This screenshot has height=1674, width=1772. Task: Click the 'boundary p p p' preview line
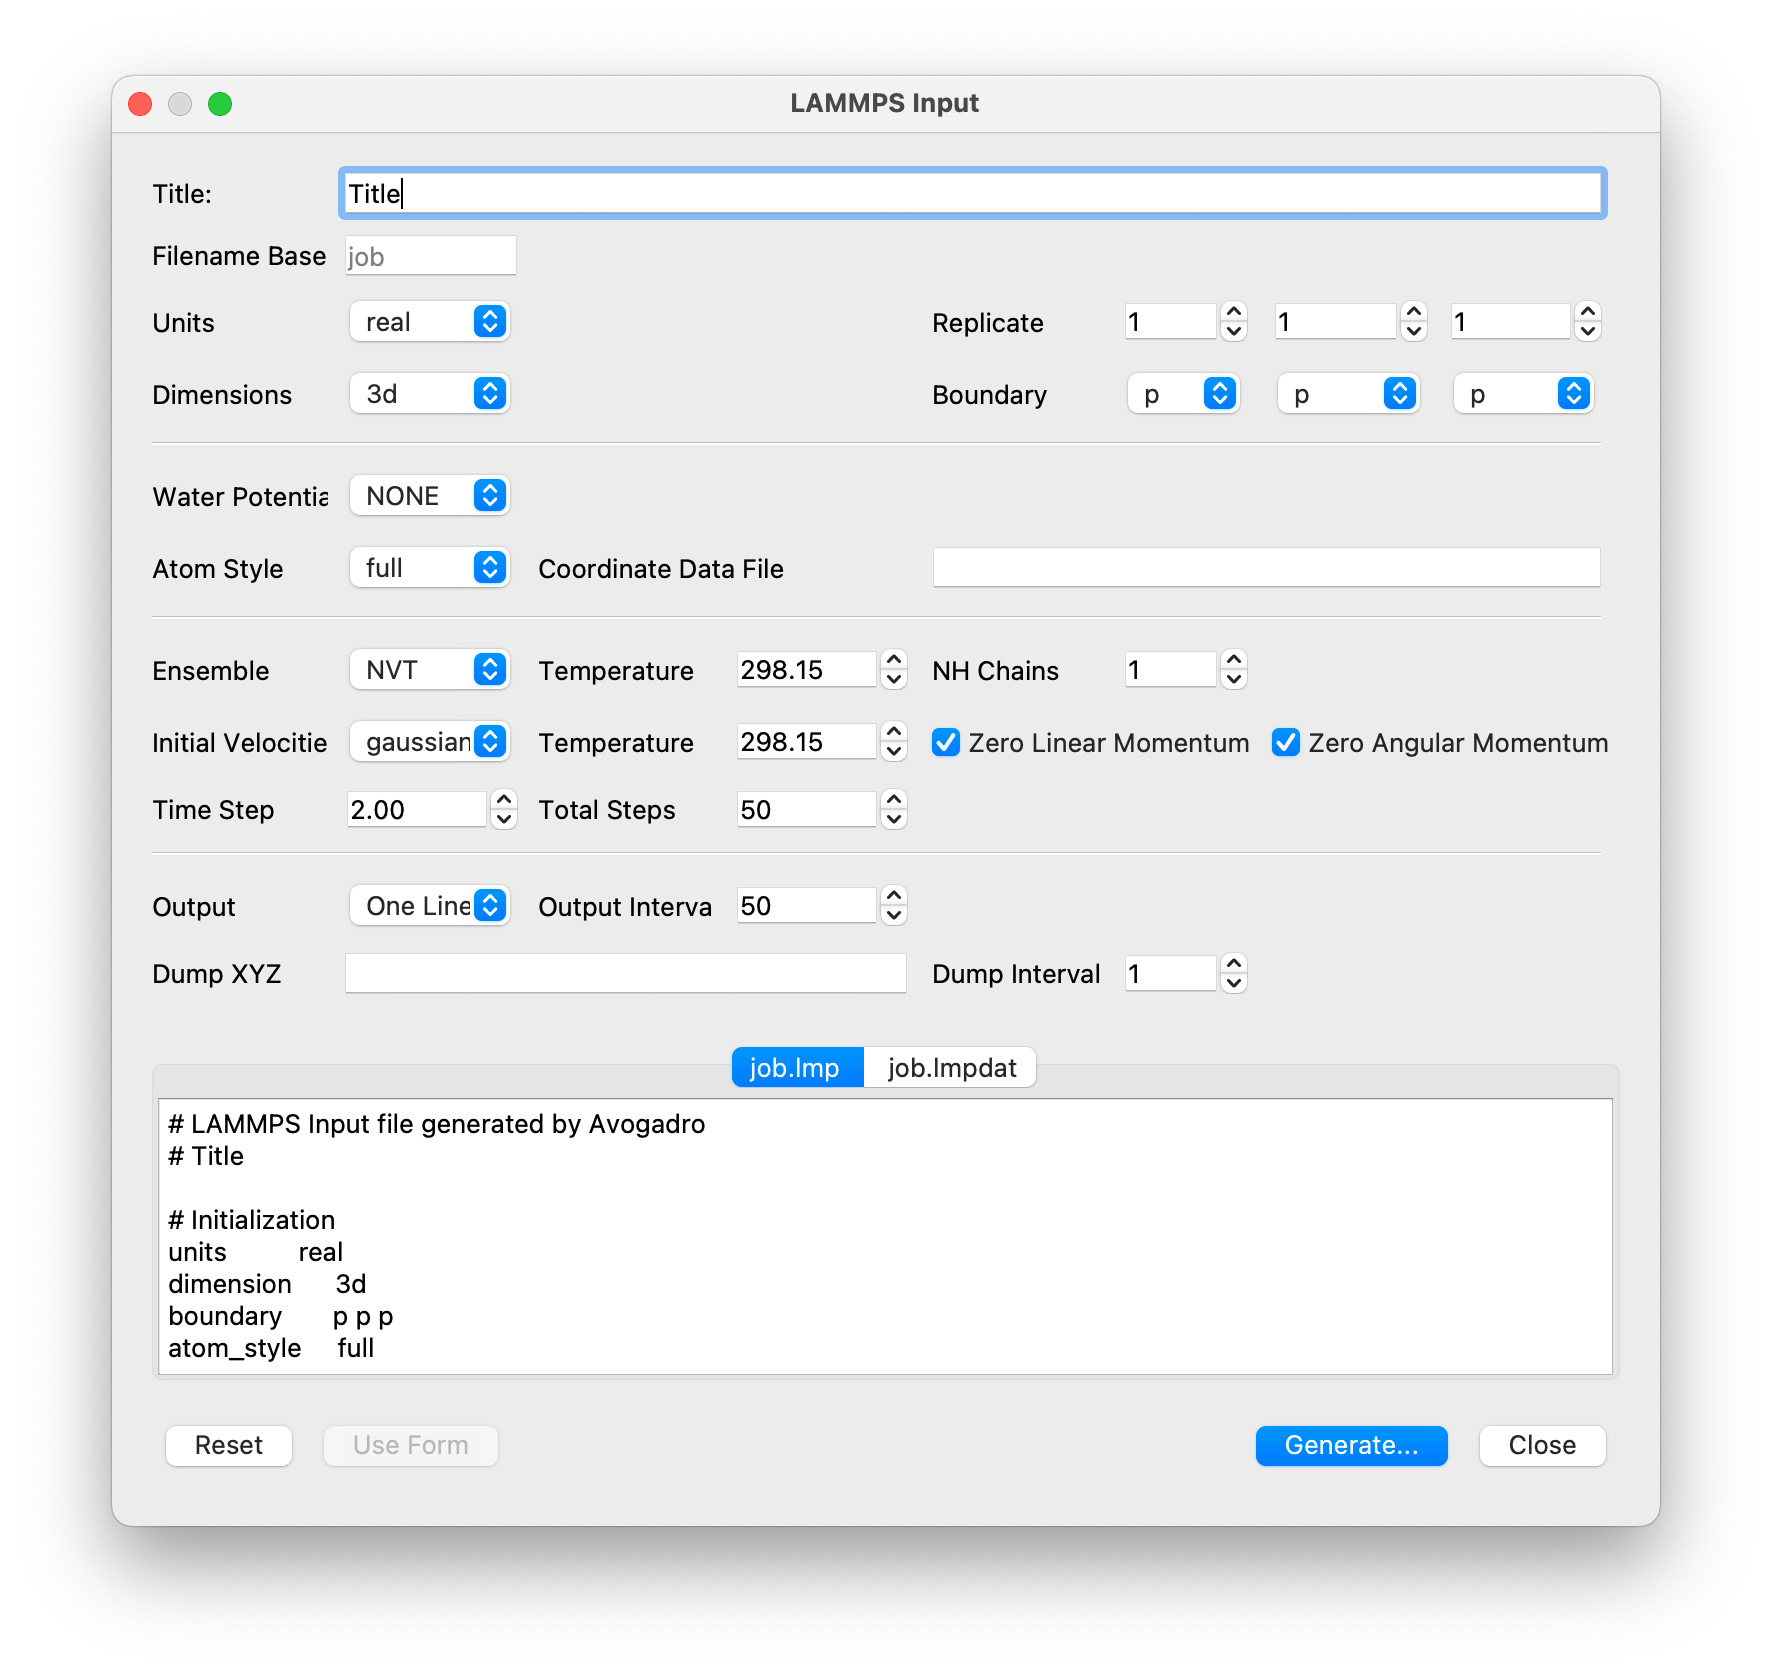pyautogui.click(x=281, y=1316)
